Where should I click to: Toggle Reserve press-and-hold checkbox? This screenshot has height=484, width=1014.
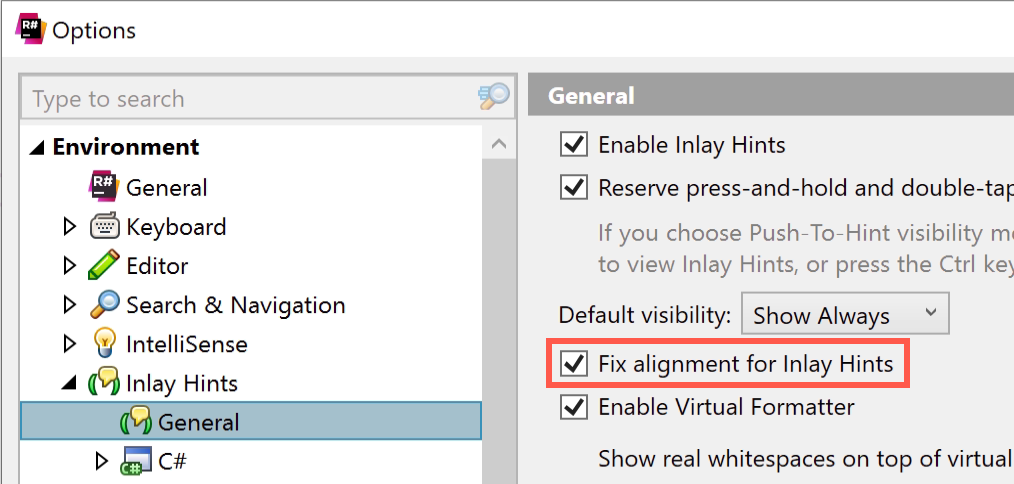click(574, 188)
